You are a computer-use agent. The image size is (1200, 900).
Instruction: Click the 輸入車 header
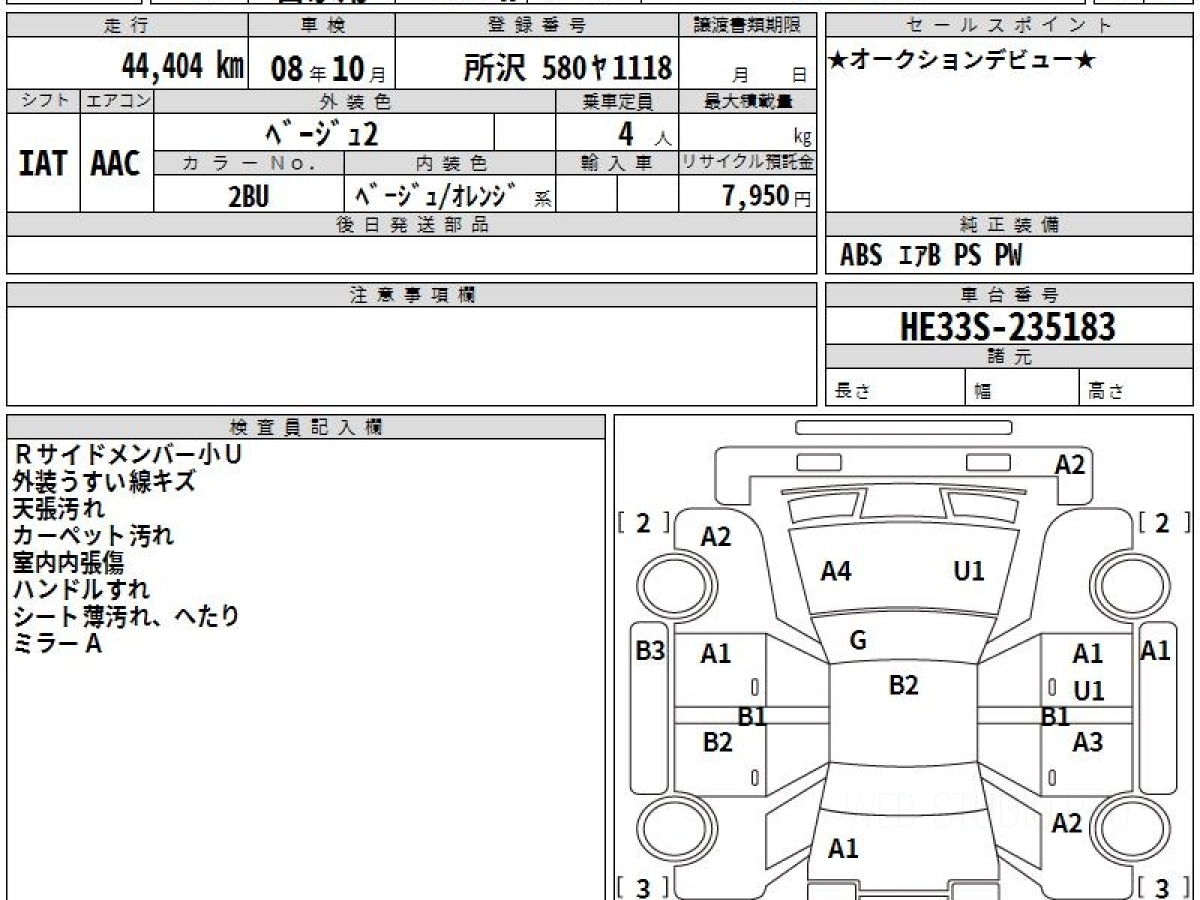pos(617,163)
